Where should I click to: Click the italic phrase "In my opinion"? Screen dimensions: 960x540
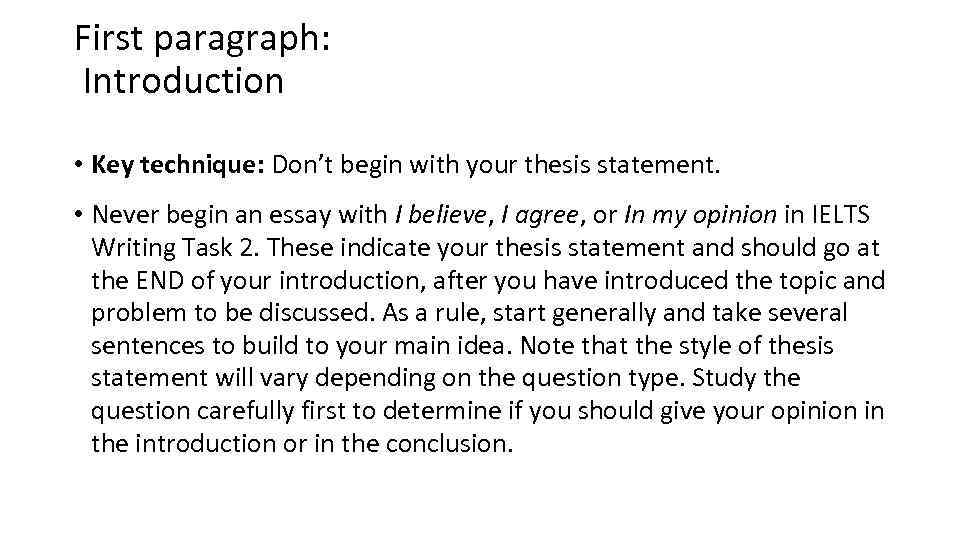(x=699, y=215)
